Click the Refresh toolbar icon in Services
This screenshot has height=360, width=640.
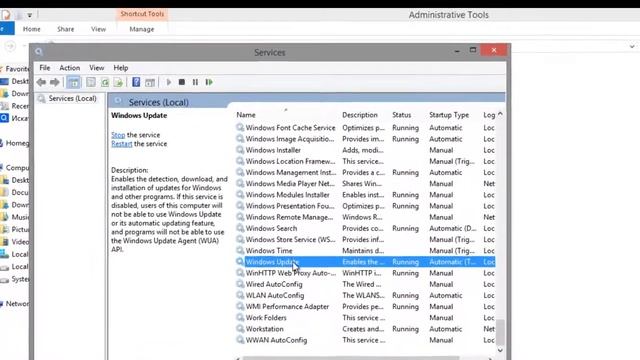pos(105,82)
